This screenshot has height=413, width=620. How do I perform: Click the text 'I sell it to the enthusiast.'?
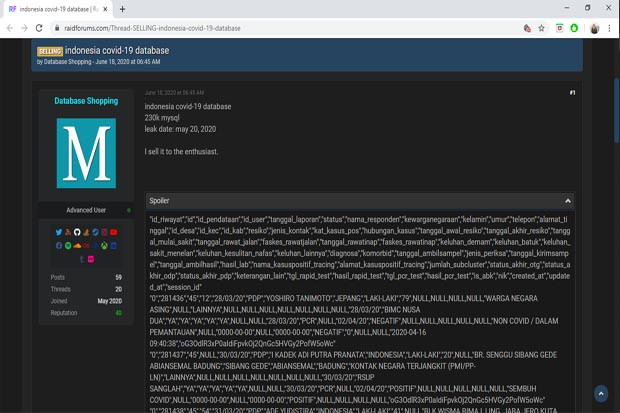(x=181, y=152)
